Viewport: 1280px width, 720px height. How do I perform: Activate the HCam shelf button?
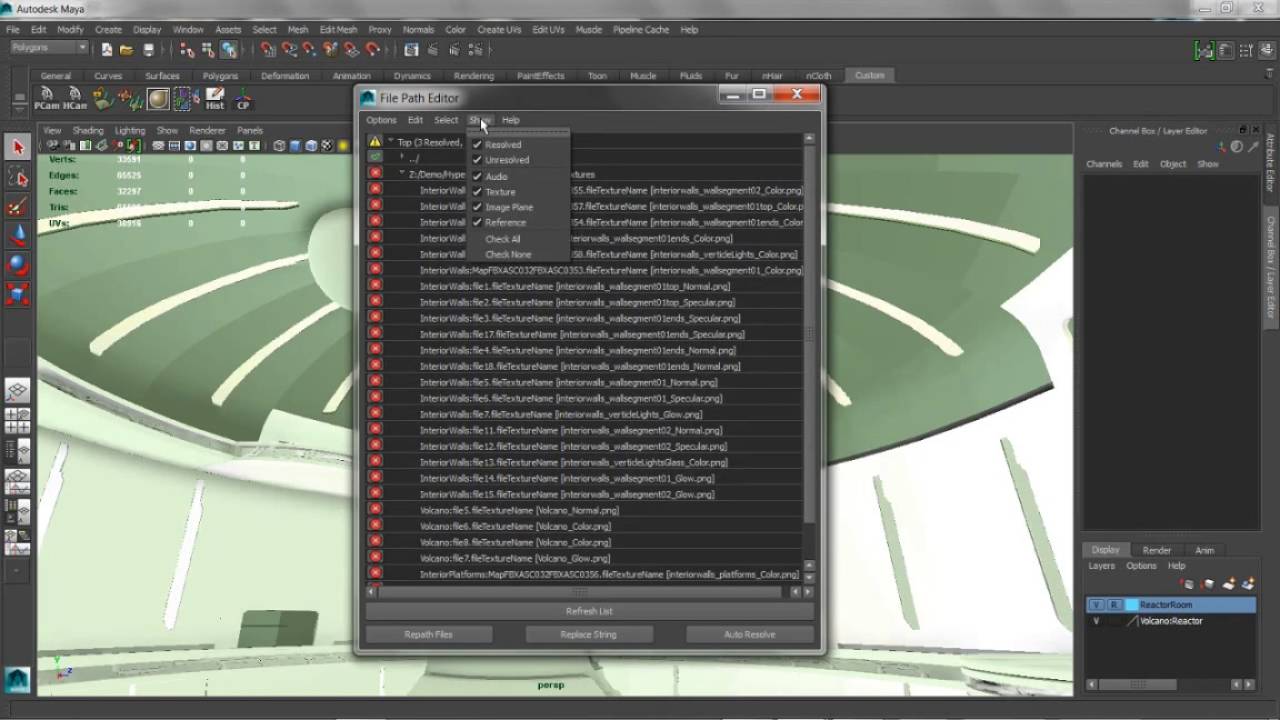click(74, 98)
